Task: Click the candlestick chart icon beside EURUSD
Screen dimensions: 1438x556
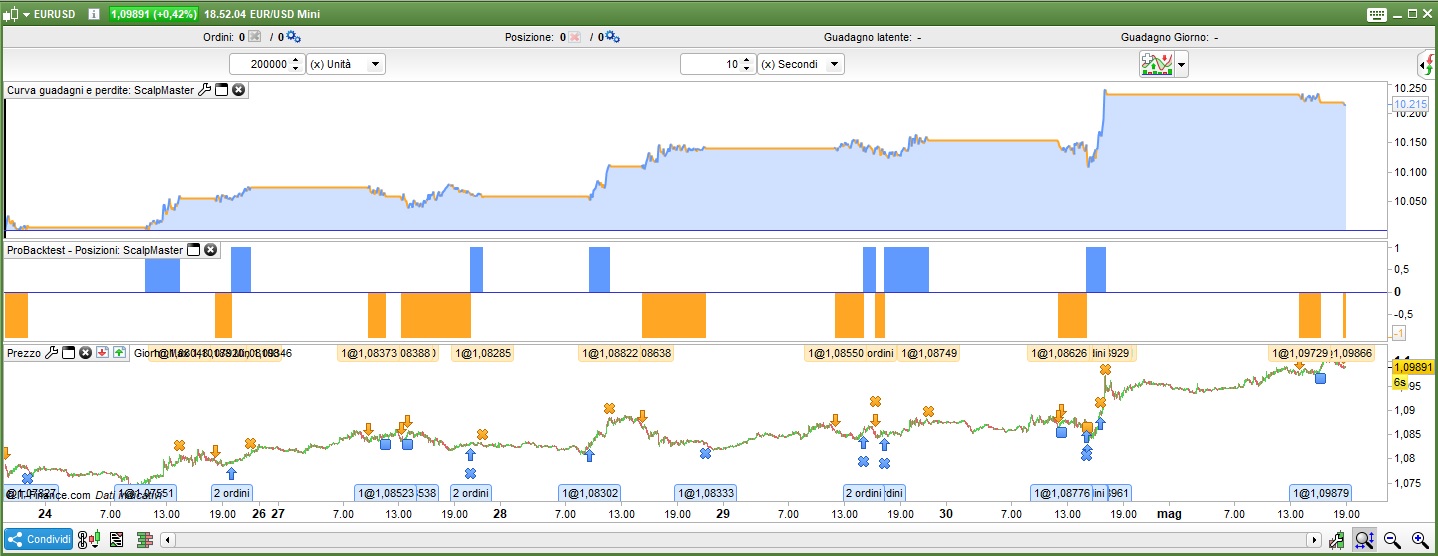Action: point(10,14)
